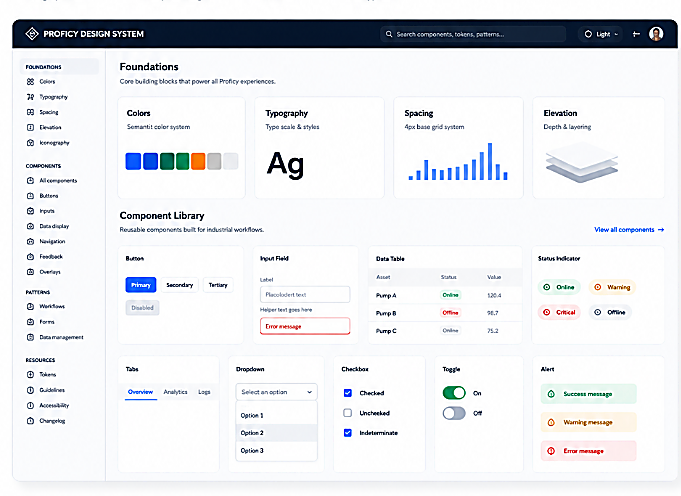The width and height of the screenshot is (681, 496).
Task: Click the Accessibility sidebar icon
Action: [30, 405]
